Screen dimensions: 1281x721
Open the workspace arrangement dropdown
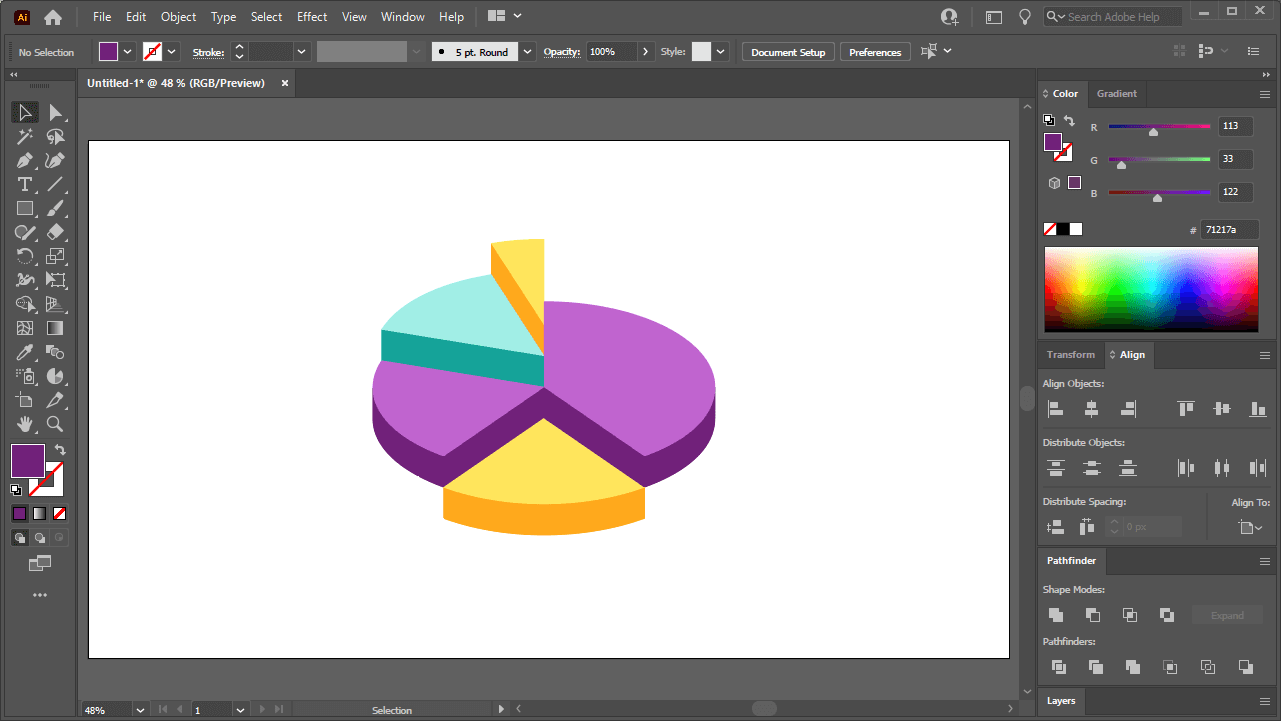[x=505, y=16]
